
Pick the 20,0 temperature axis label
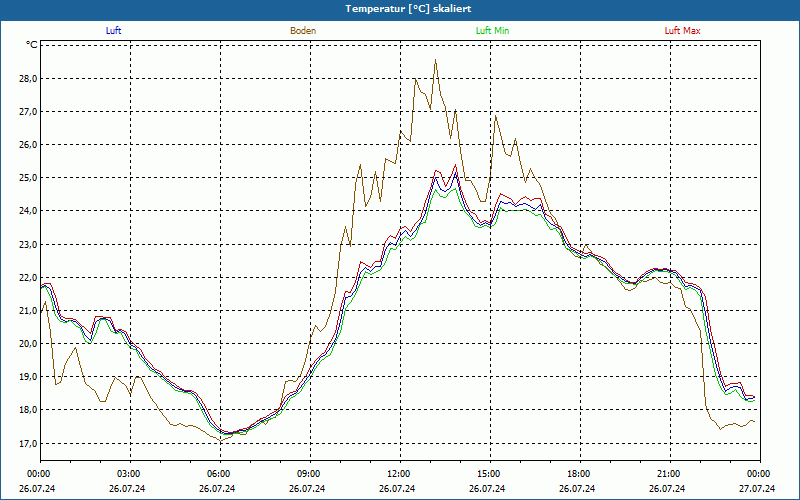pyautogui.click(x=27, y=344)
